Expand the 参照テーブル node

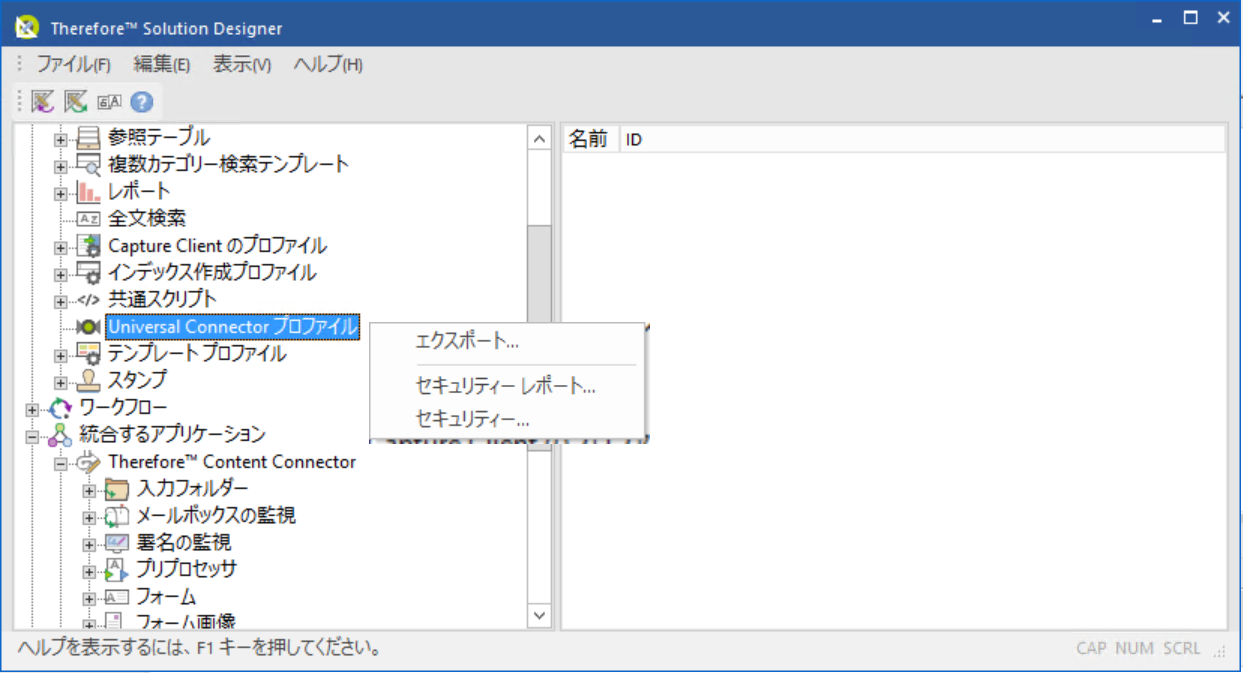point(60,139)
